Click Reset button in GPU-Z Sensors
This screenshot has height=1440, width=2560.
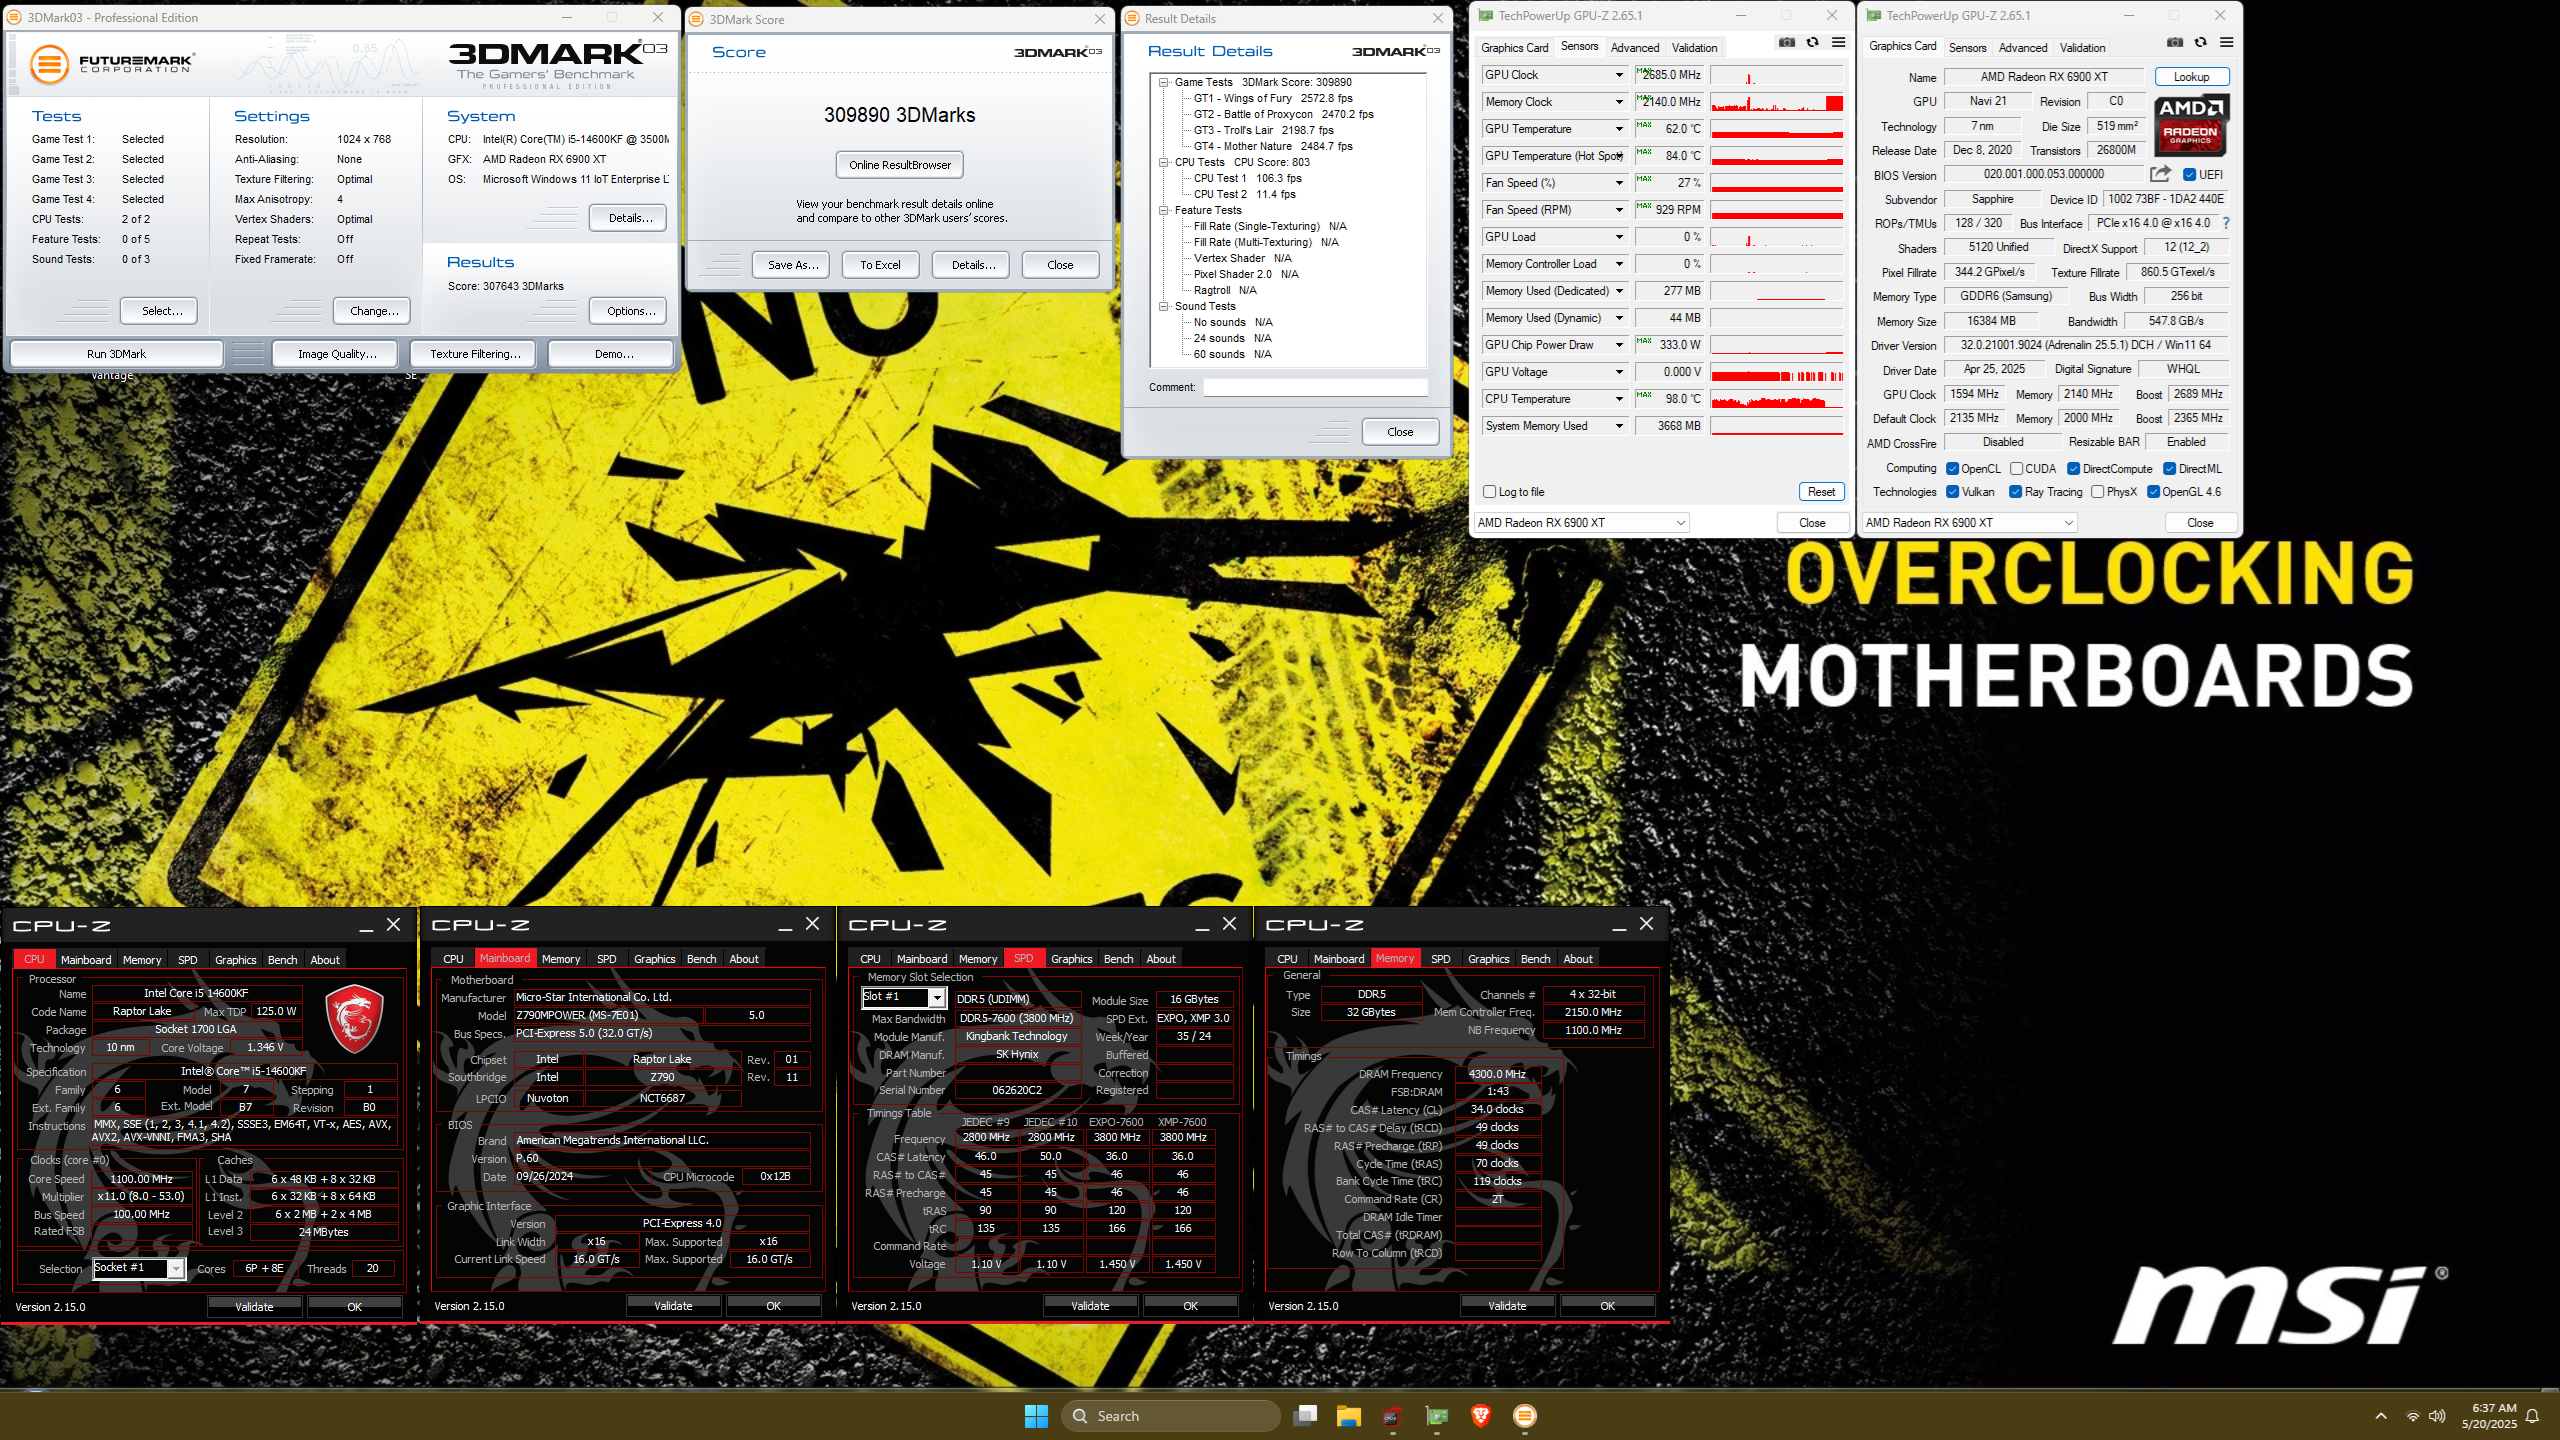(1821, 492)
